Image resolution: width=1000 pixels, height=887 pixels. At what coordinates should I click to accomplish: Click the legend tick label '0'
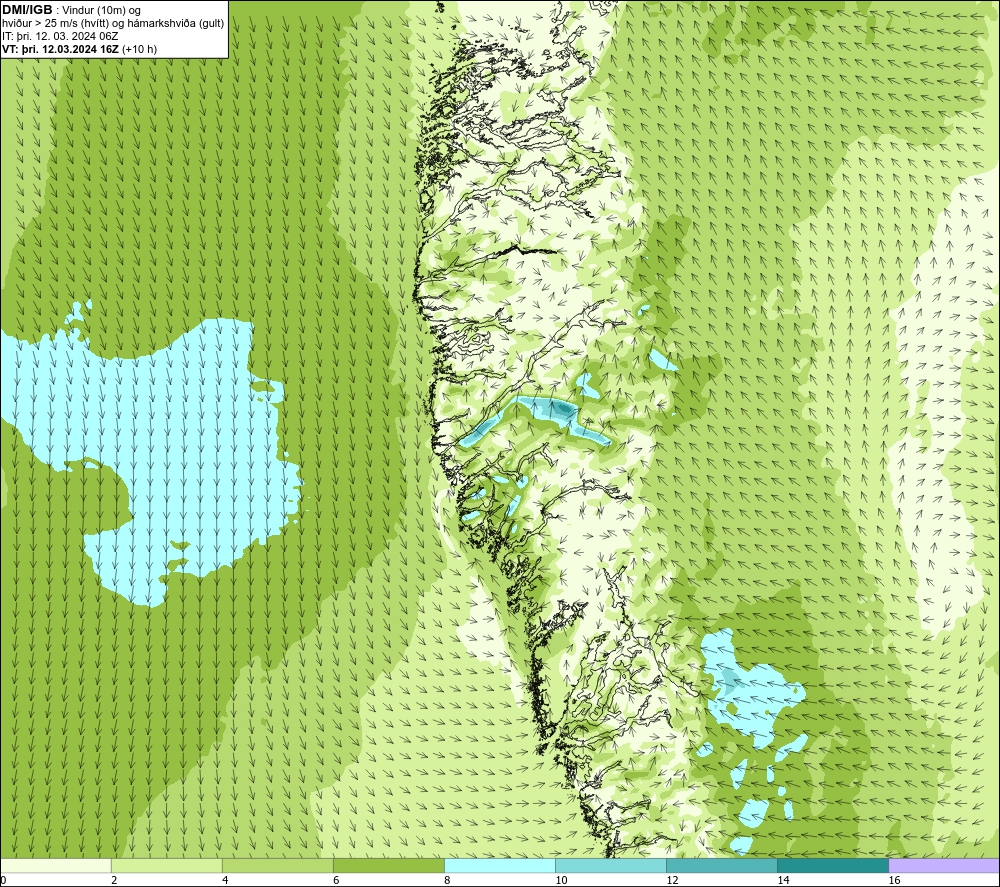pos(3,881)
